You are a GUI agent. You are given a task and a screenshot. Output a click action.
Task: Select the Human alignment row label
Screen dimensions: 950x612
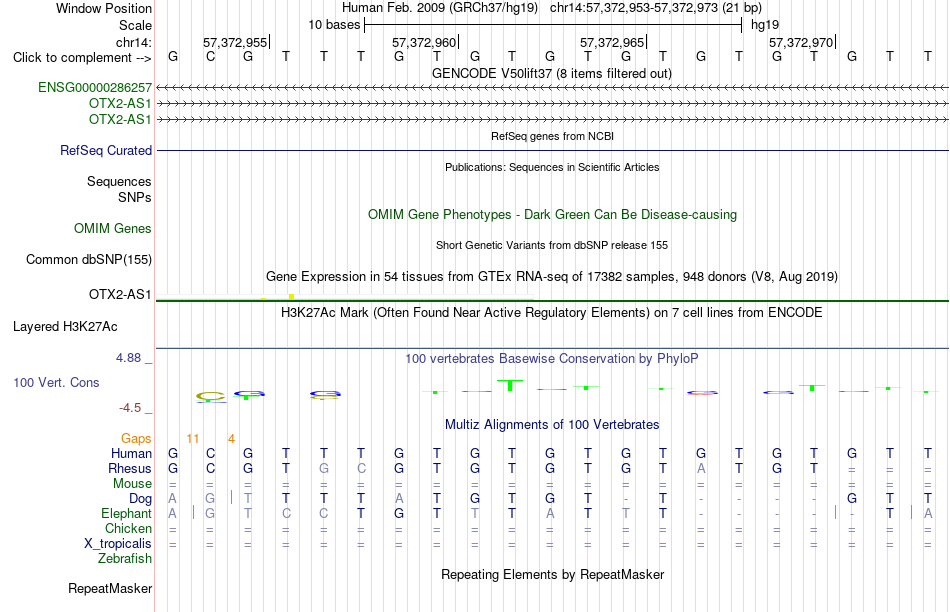pyautogui.click(x=131, y=454)
